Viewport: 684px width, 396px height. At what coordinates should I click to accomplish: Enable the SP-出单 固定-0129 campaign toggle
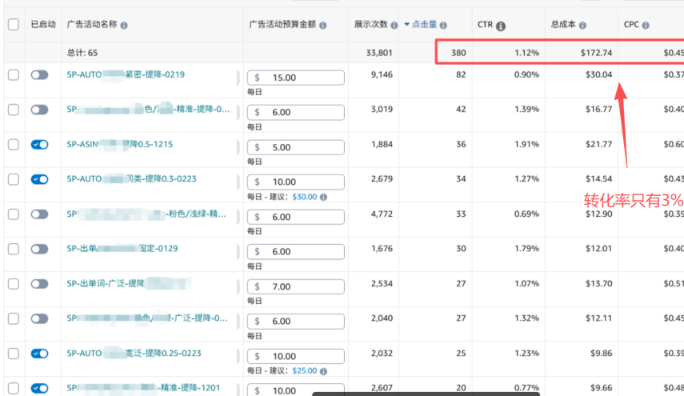(x=39, y=249)
